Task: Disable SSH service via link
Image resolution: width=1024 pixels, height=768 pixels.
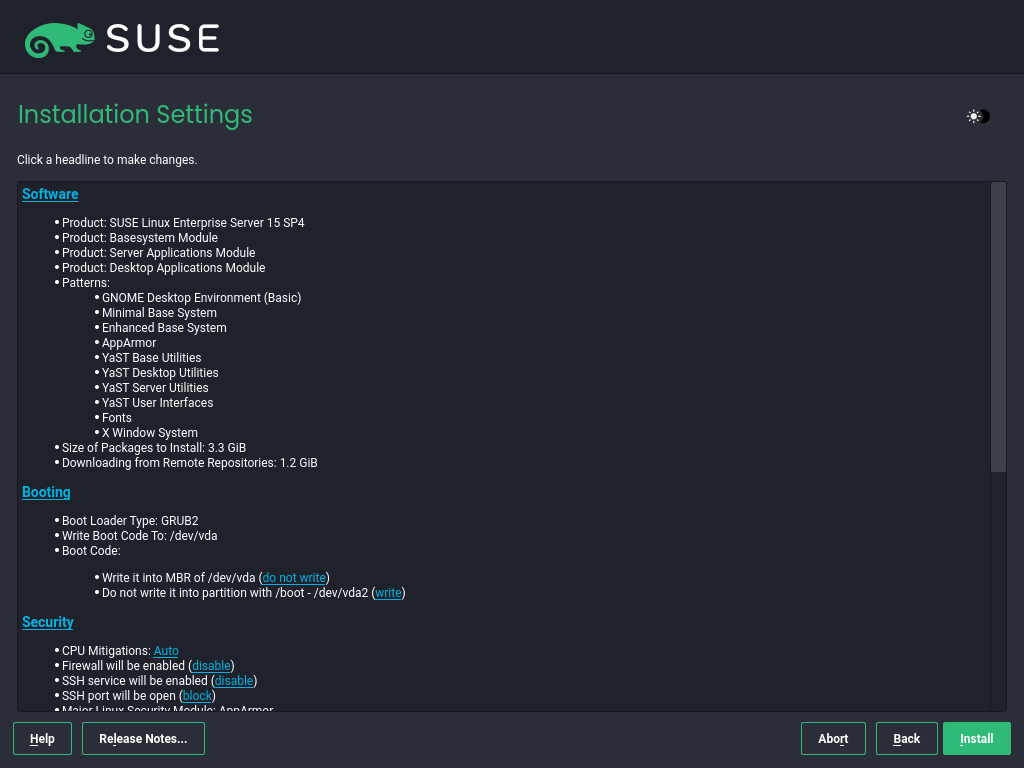Action: pos(234,681)
